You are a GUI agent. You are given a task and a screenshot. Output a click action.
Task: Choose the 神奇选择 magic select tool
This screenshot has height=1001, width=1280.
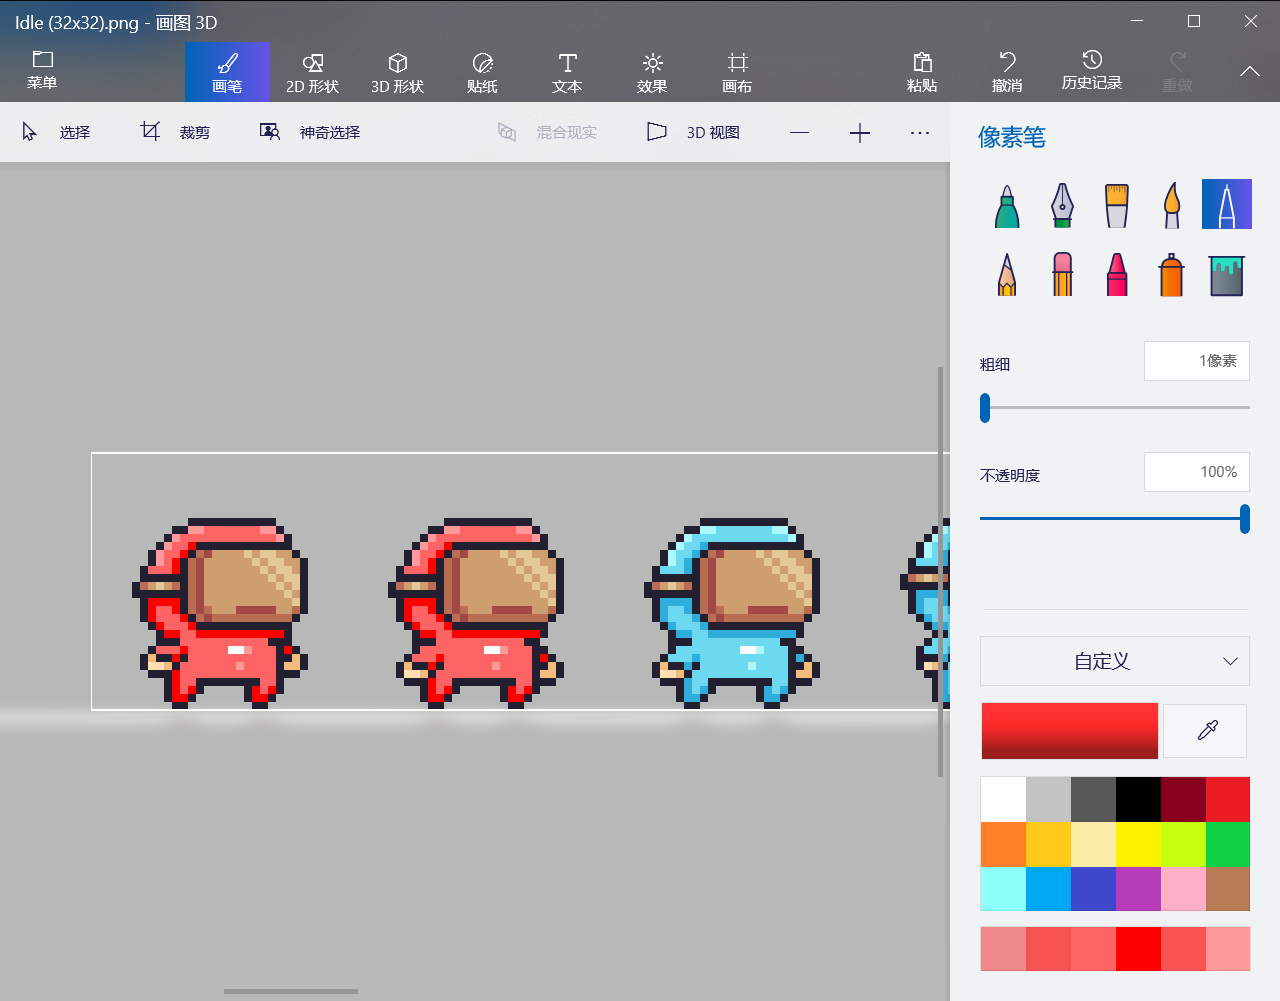tap(310, 132)
